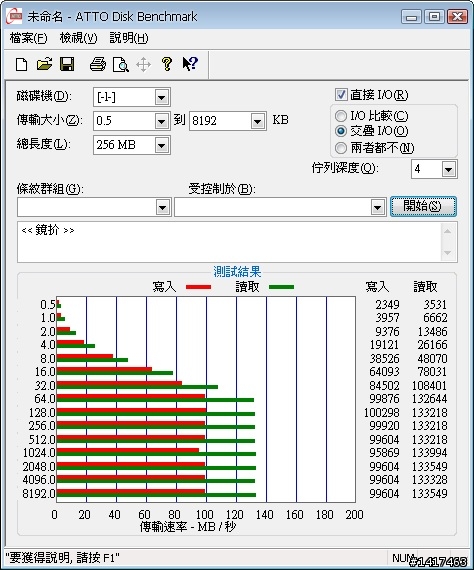Click the 寫入 column header above values
Screen dimensions: 474x570
(x=377, y=287)
